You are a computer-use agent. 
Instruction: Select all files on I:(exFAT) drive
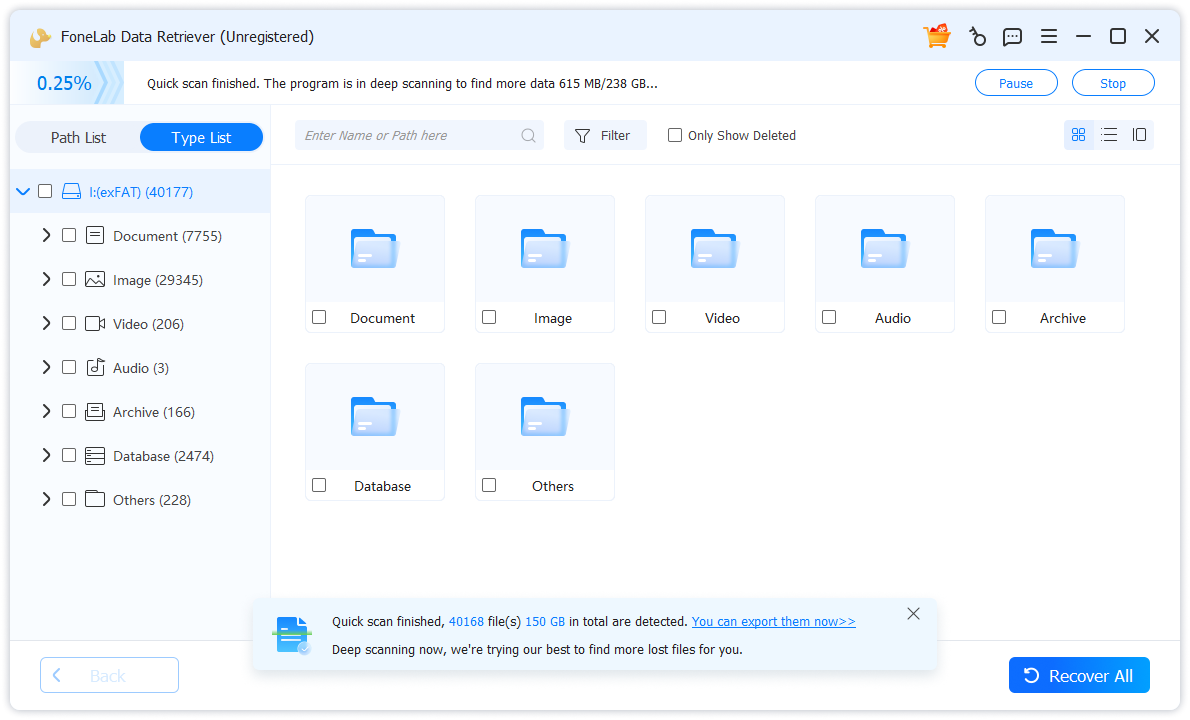(45, 190)
